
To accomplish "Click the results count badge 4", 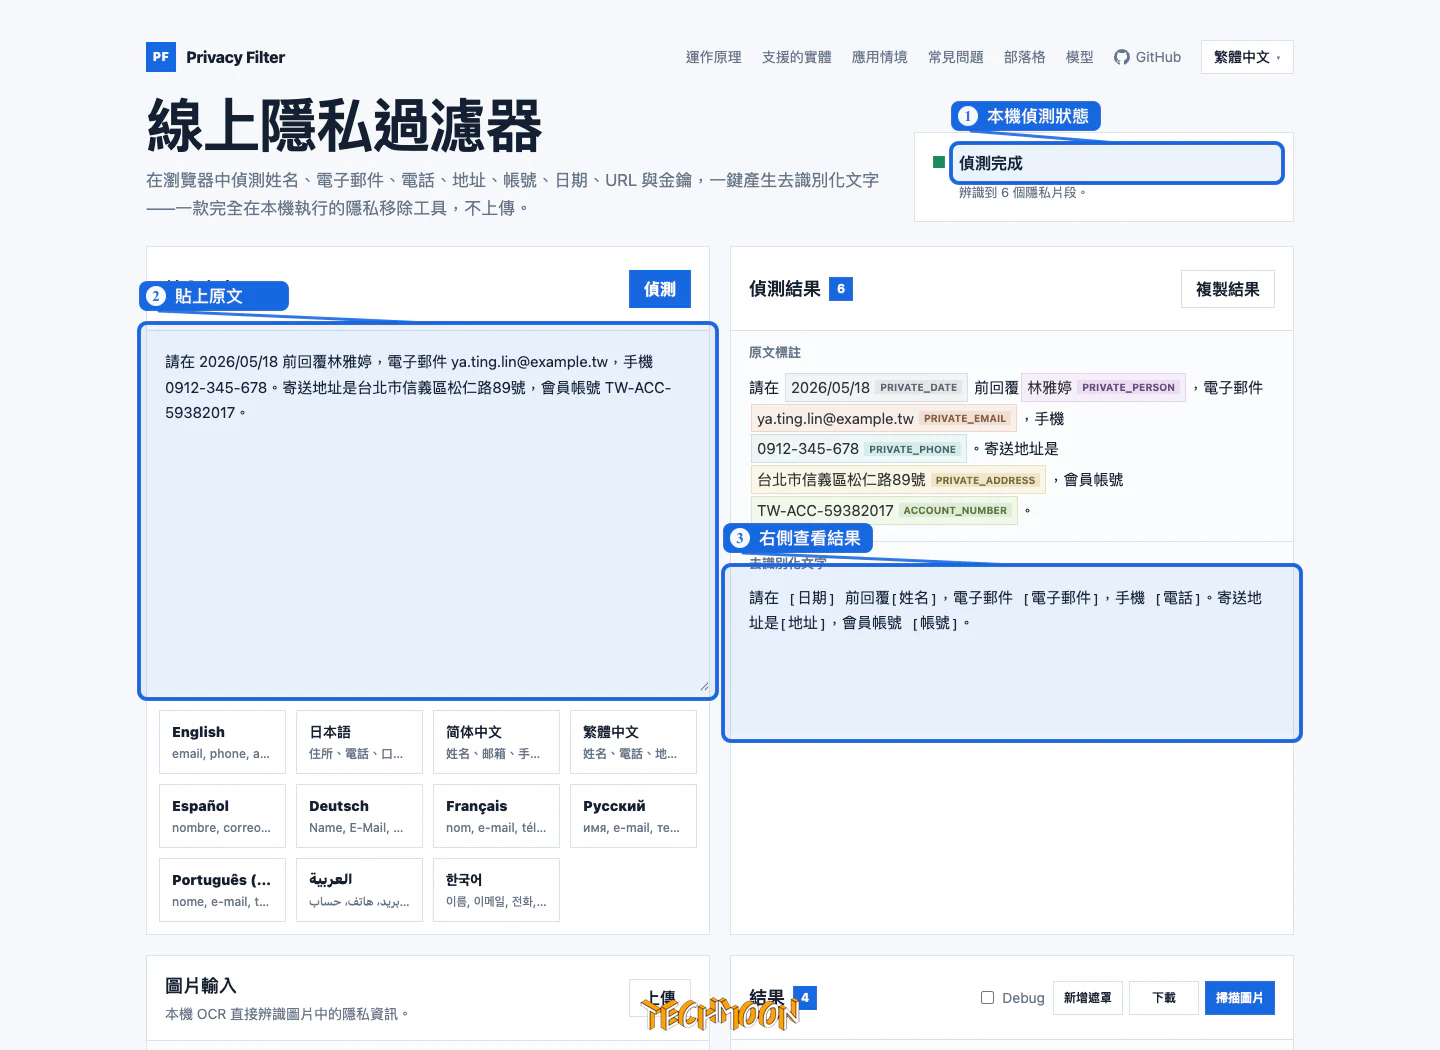I will pyautogui.click(x=805, y=998).
